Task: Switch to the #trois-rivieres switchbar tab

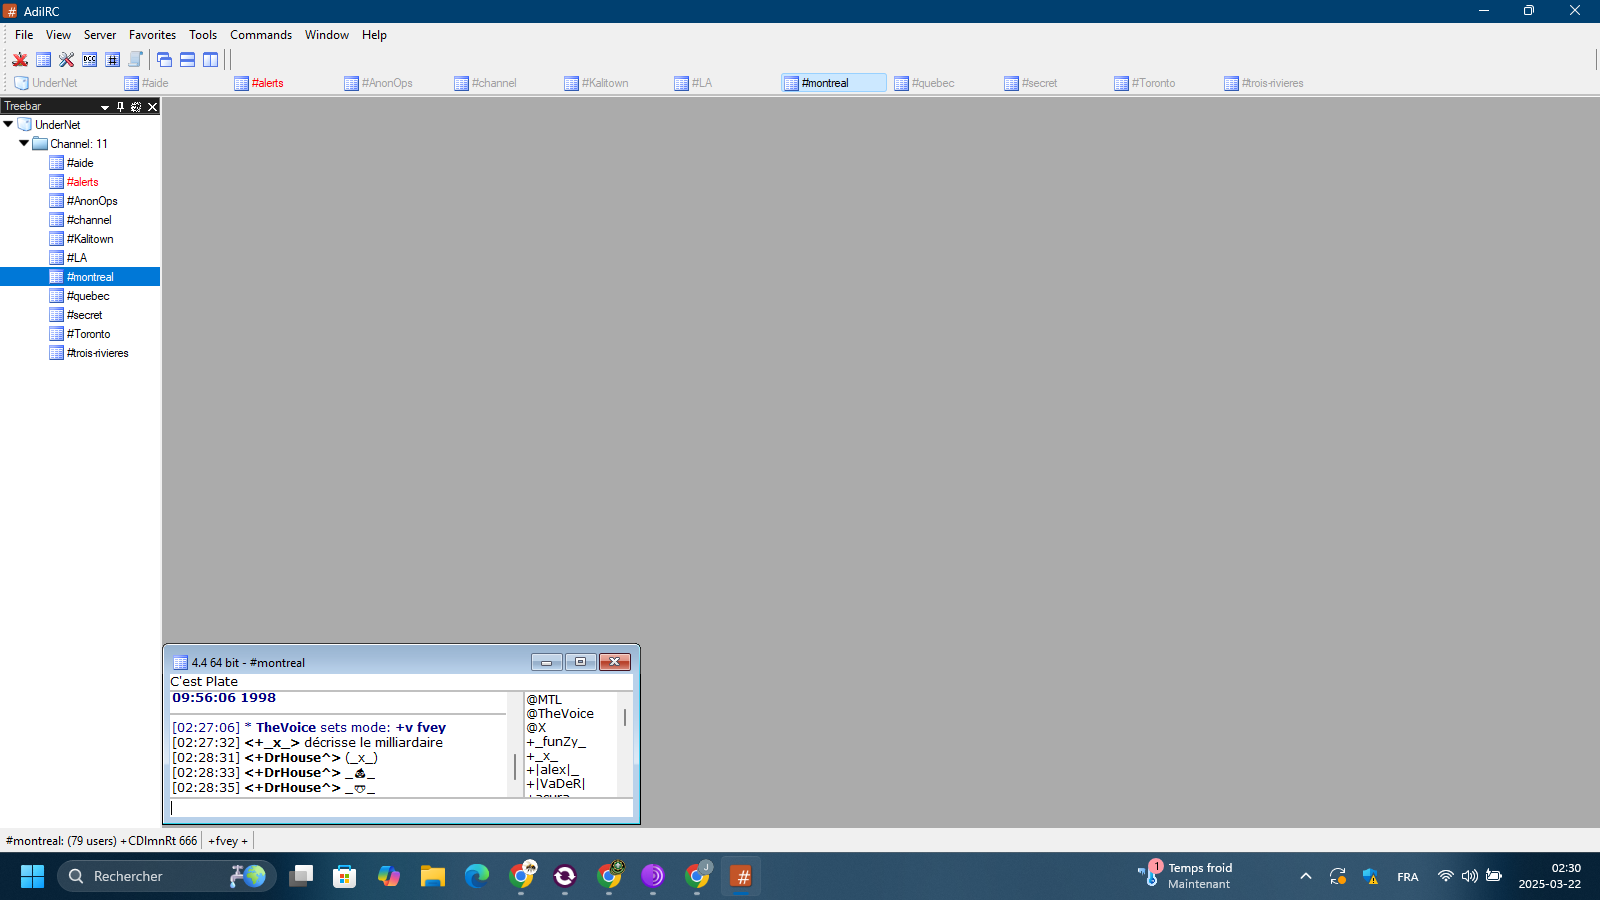Action: (1273, 83)
